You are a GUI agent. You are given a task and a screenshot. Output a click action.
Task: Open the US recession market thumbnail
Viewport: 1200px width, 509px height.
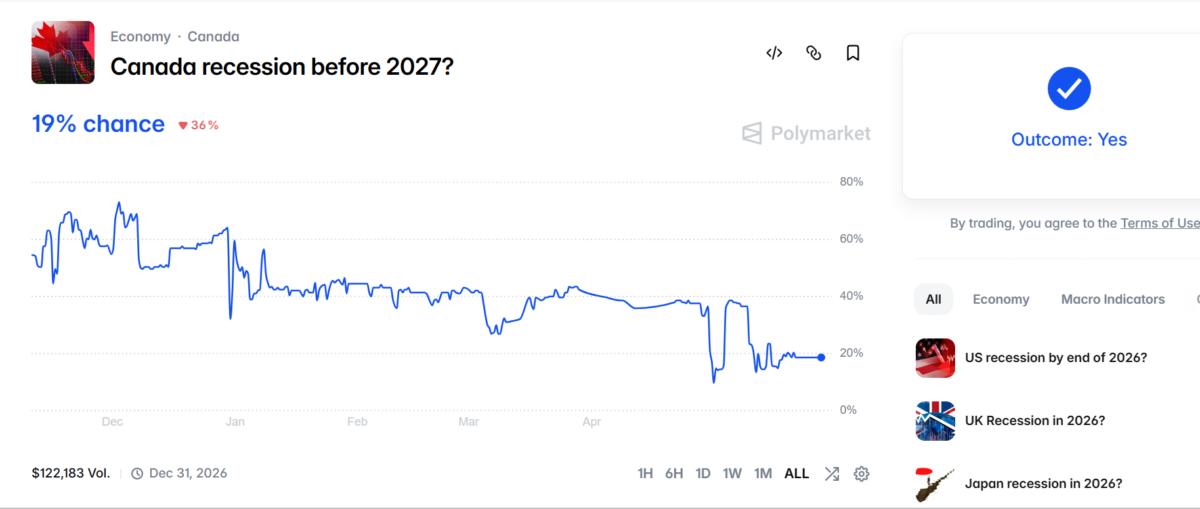pos(935,358)
